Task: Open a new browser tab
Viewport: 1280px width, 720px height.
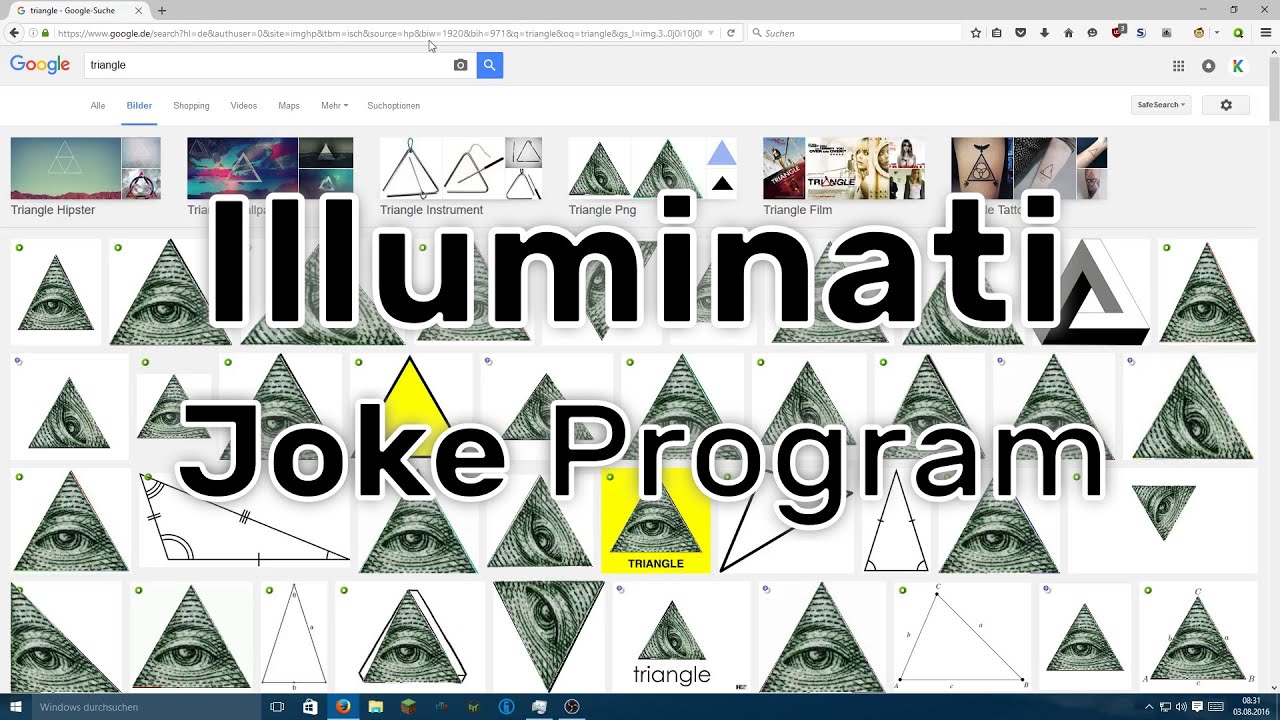Action: point(162,10)
